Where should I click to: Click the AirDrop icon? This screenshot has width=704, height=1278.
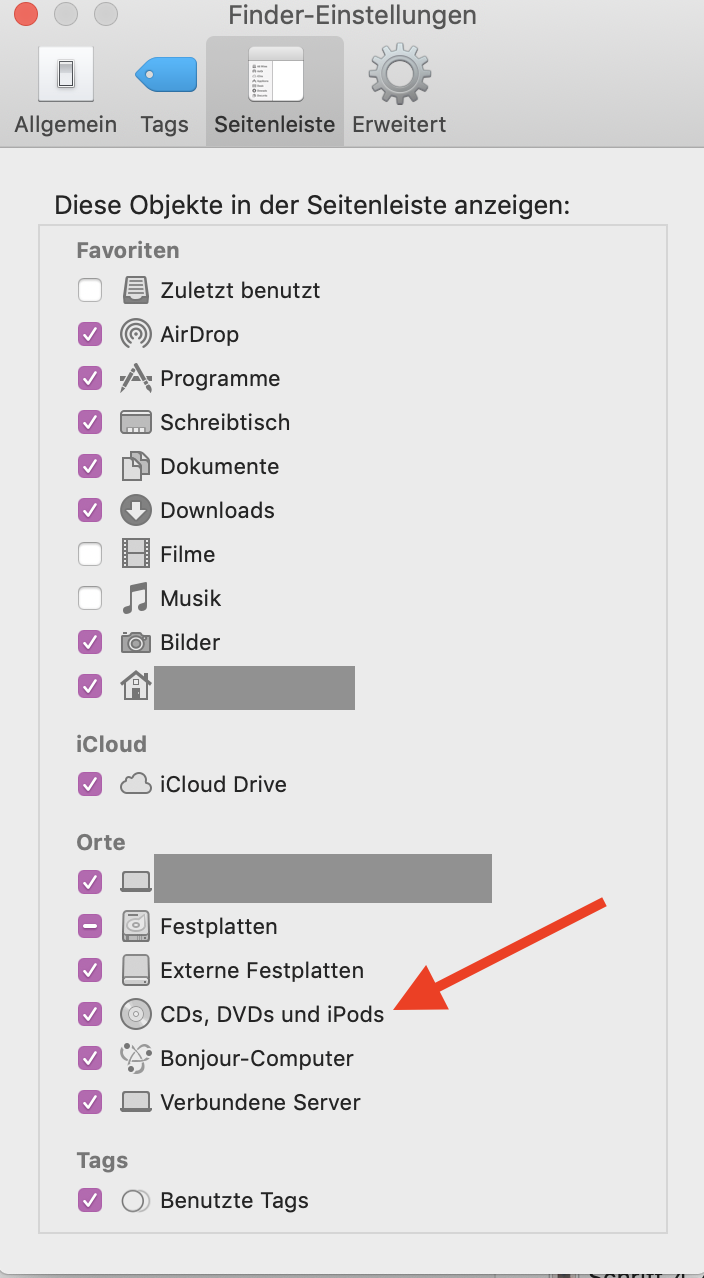pos(136,334)
